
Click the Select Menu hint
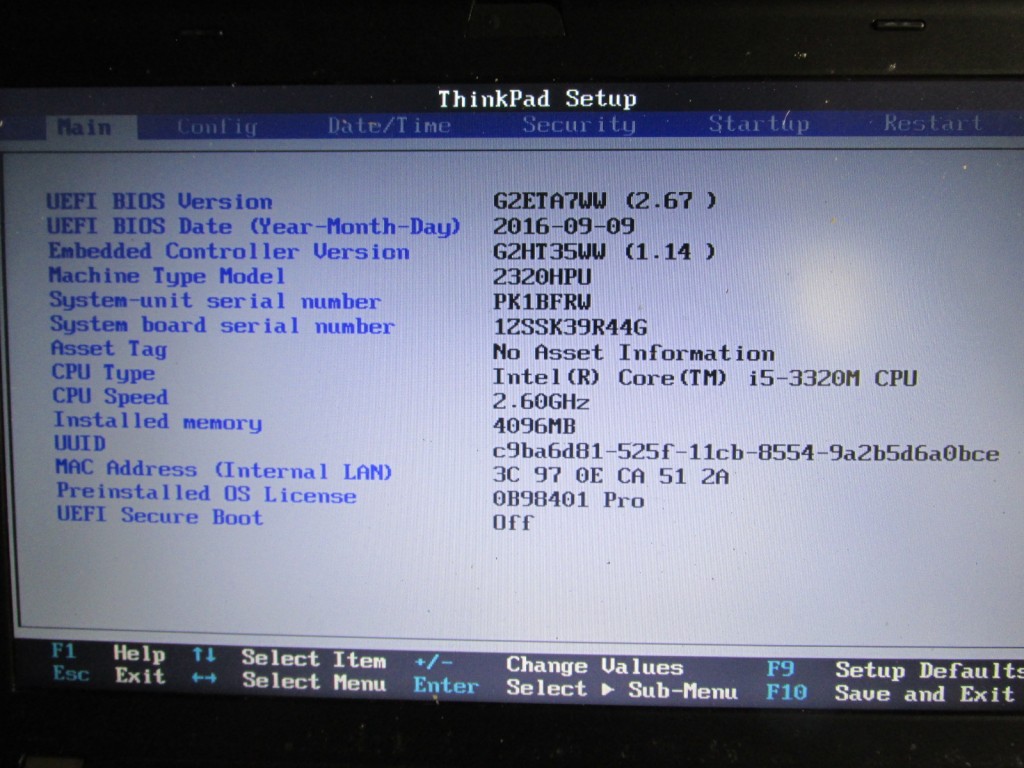point(314,682)
